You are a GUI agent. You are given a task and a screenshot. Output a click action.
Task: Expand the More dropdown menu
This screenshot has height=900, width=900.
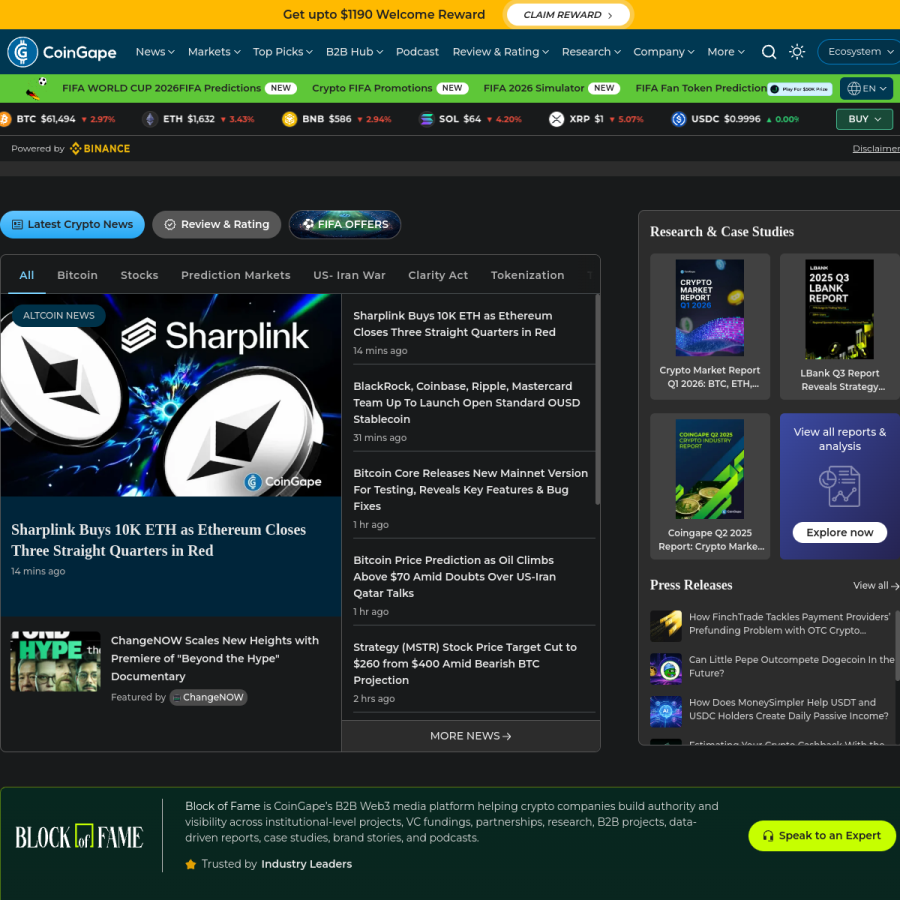(726, 52)
